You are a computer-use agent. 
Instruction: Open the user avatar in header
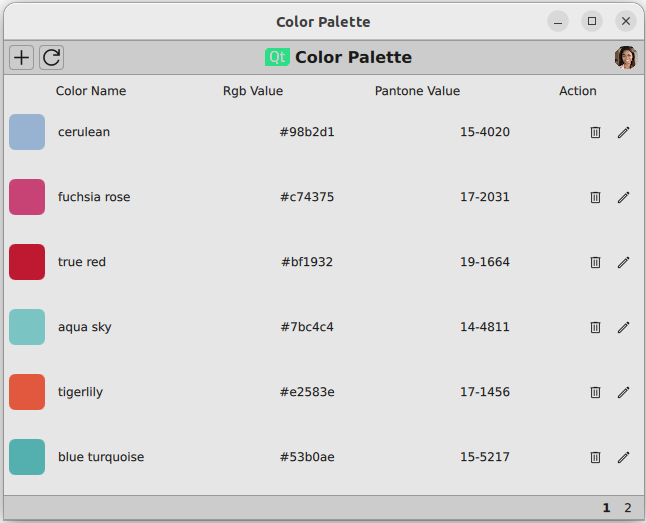[x=625, y=57]
